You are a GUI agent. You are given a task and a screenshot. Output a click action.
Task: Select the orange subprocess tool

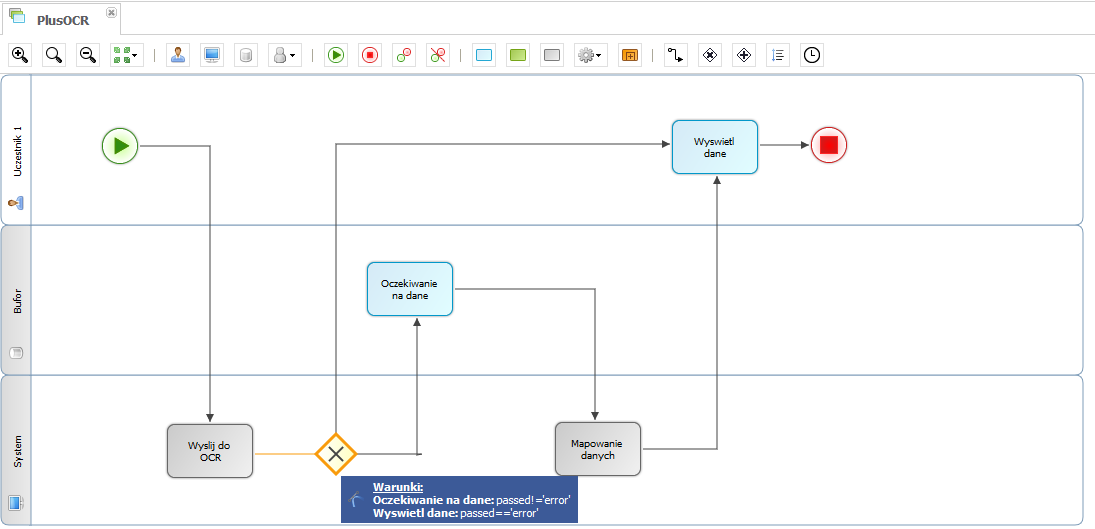pos(630,55)
